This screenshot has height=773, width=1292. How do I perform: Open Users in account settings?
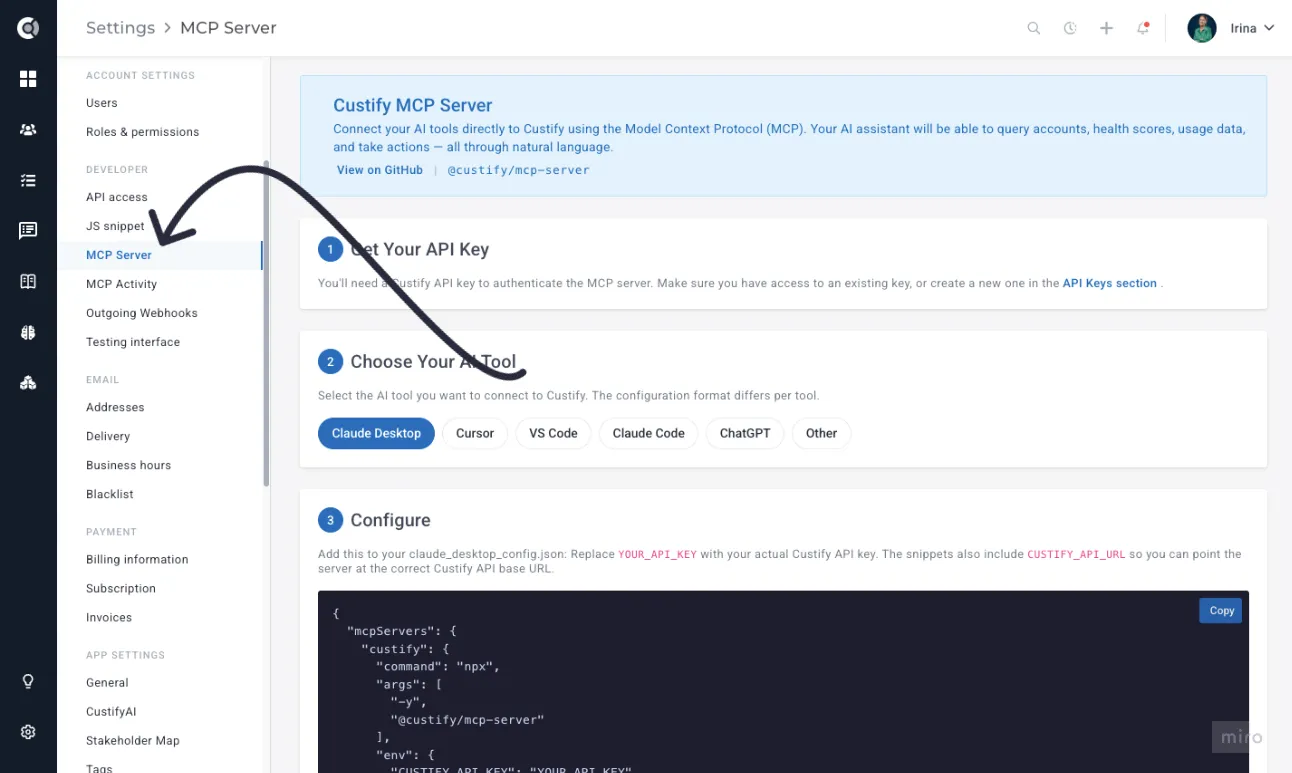(x=102, y=103)
